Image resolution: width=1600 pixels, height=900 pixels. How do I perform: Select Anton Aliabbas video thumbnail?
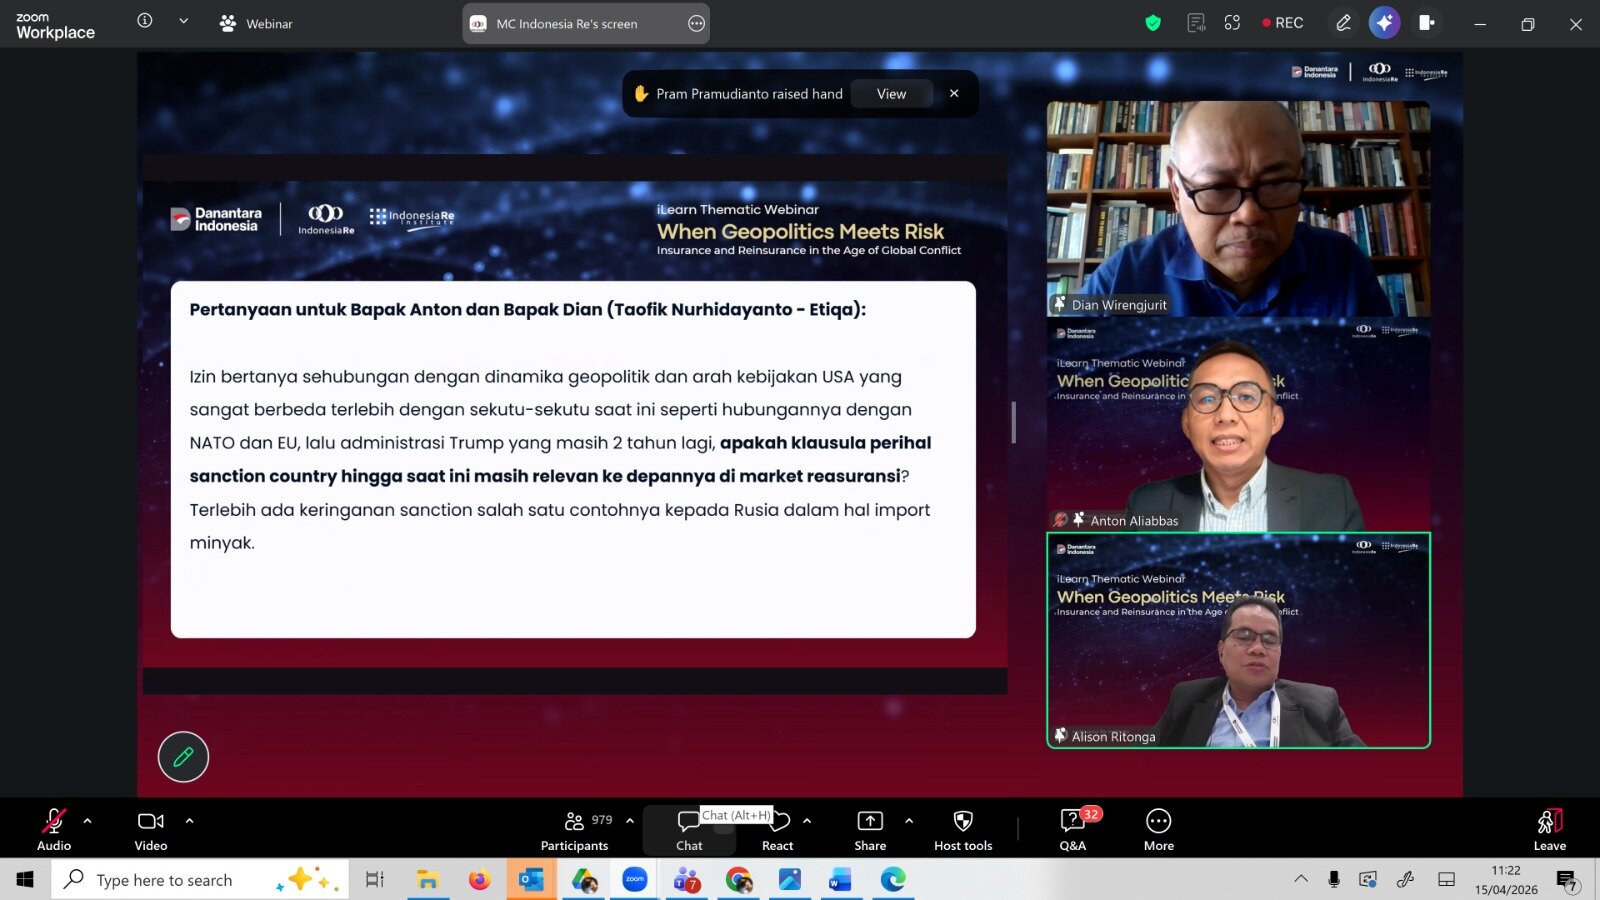1238,425
